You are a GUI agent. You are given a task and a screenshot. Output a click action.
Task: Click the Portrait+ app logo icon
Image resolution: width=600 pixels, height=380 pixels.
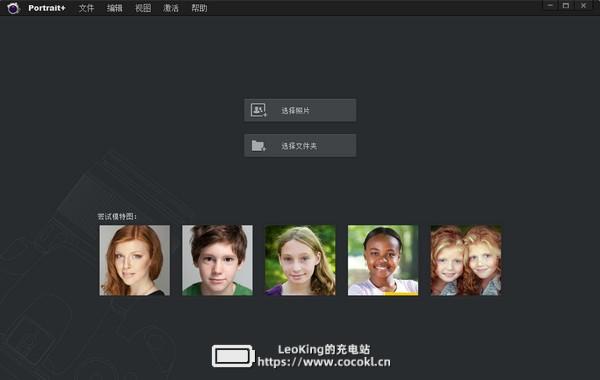13,8
